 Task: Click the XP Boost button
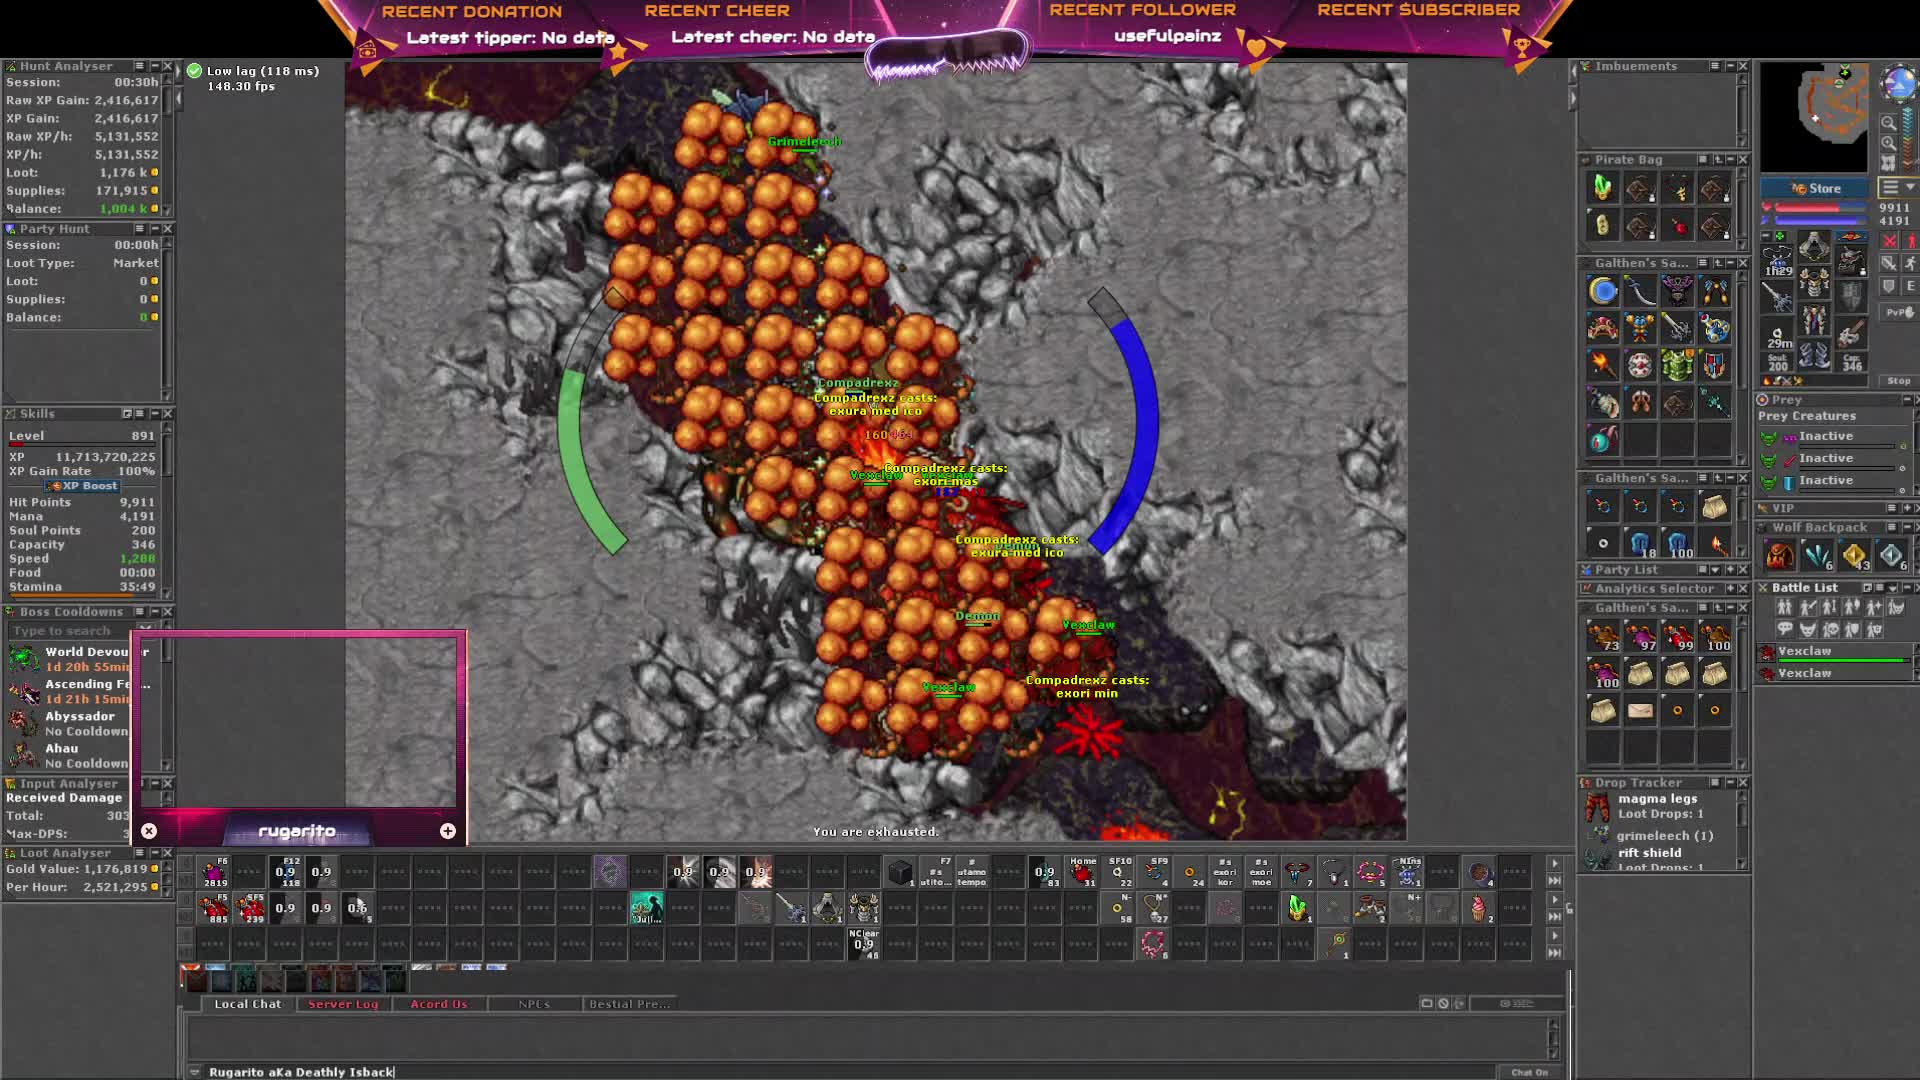coord(83,486)
